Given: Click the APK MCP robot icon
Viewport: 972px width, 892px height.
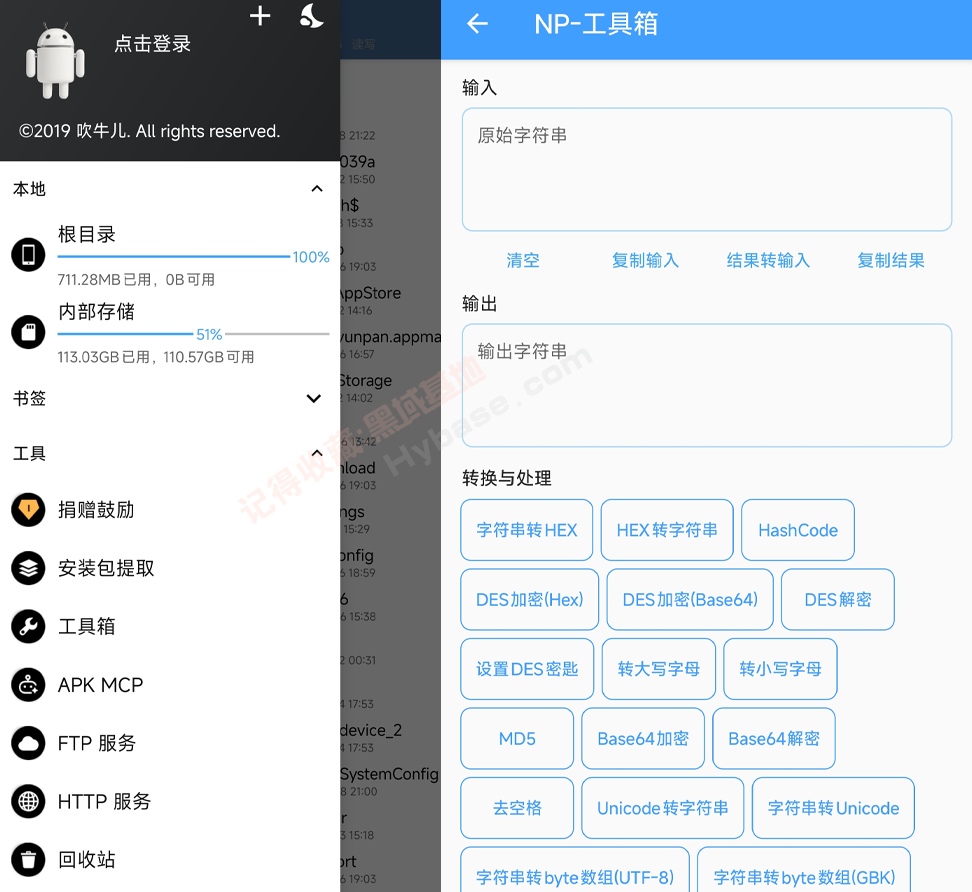Looking at the screenshot, I should click(x=29, y=685).
